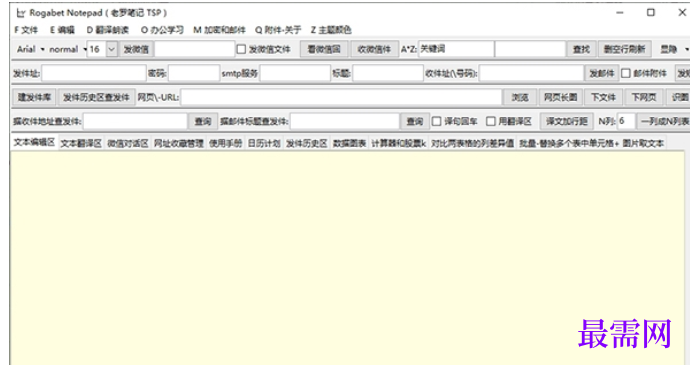Focus the 网页\-URL address field
This screenshot has height=365, width=690.
click(x=341, y=97)
